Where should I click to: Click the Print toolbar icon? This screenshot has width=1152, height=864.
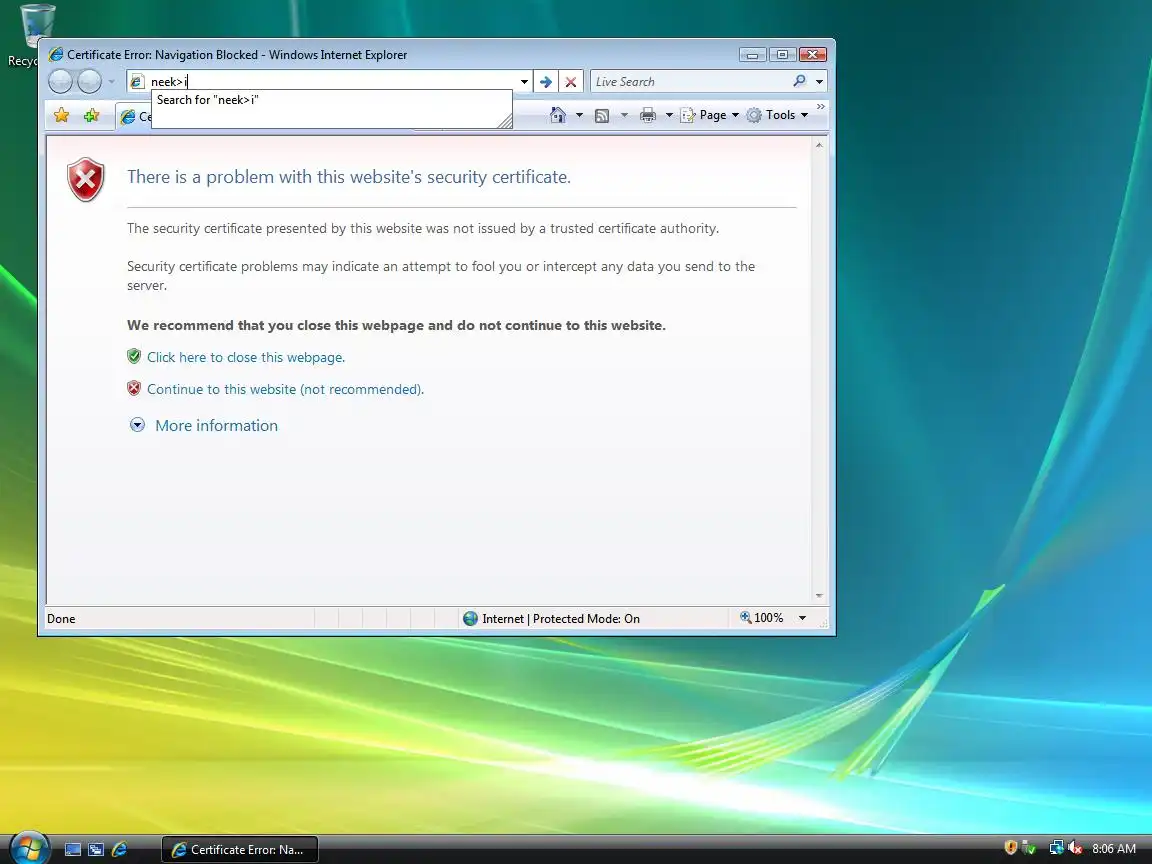647,115
